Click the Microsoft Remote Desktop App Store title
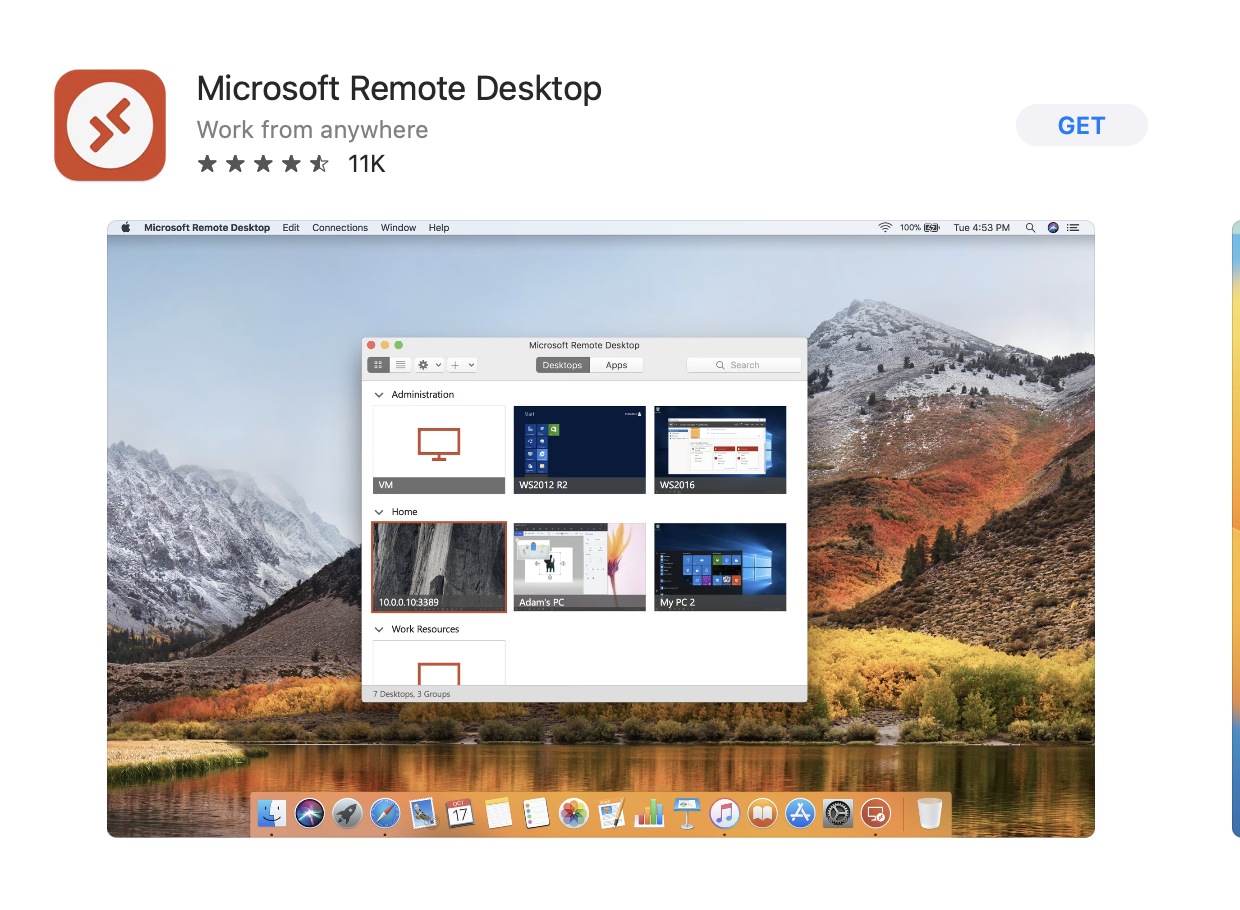This screenshot has height=910, width=1240. coord(399,88)
